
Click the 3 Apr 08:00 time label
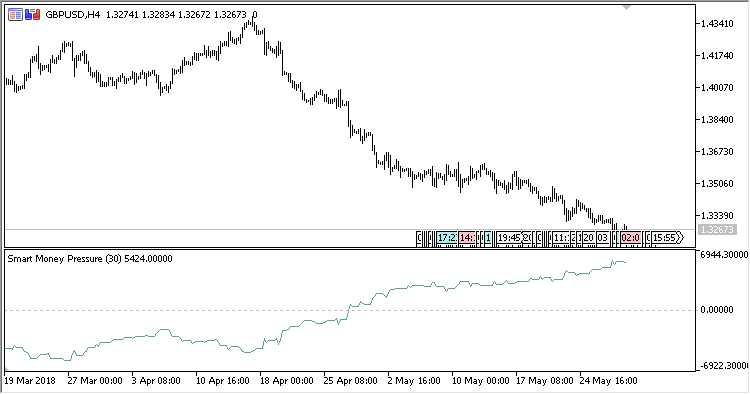click(156, 381)
